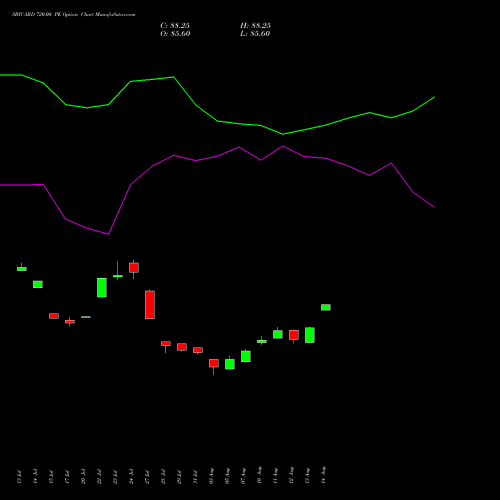Click the open value O: 85.60
Screen dimensions: 500x500
coord(175,34)
